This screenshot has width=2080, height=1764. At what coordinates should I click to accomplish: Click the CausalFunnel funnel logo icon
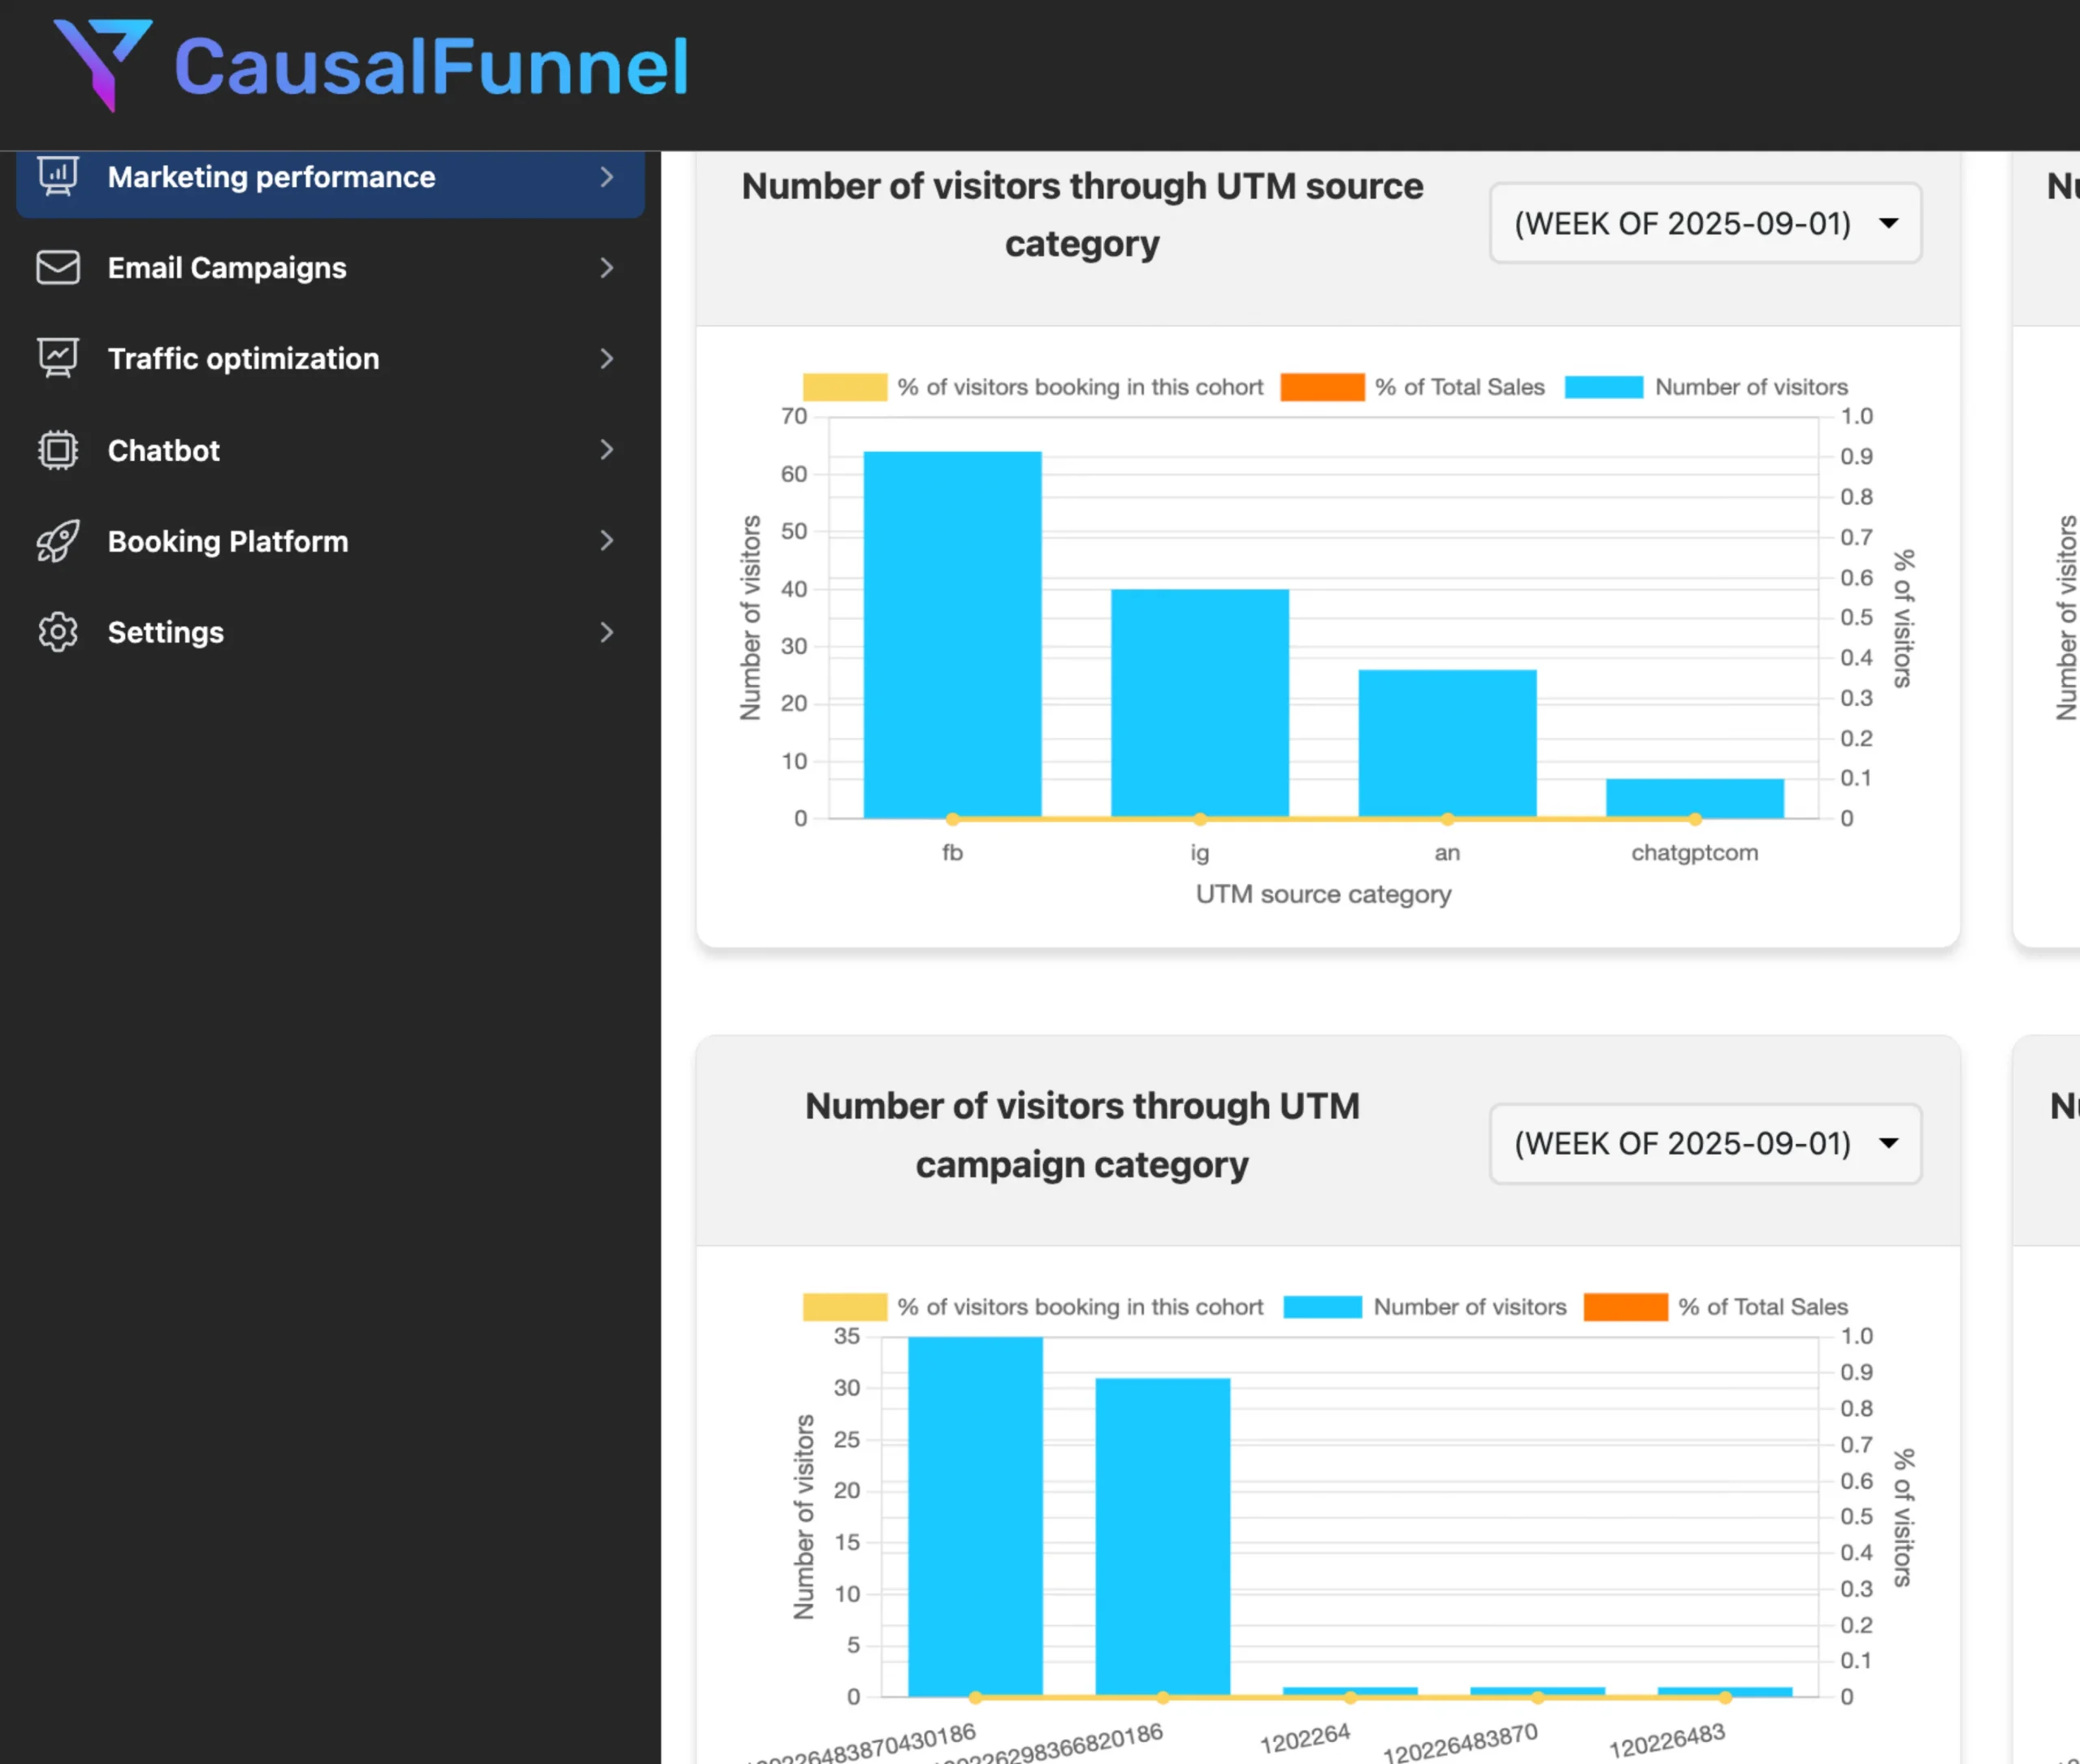pyautogui.click(x=101, y=63)
